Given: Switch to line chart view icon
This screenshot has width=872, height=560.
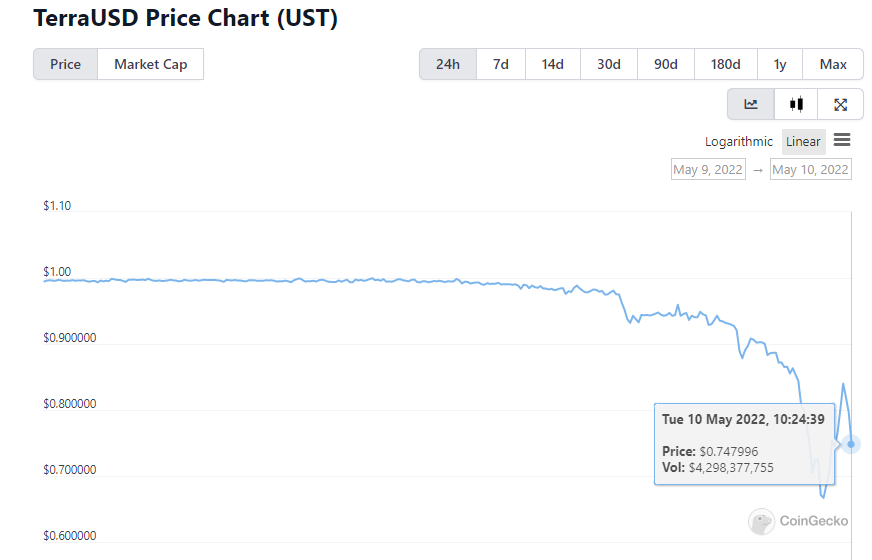Looking at the screenshot, I should point(751,104).
